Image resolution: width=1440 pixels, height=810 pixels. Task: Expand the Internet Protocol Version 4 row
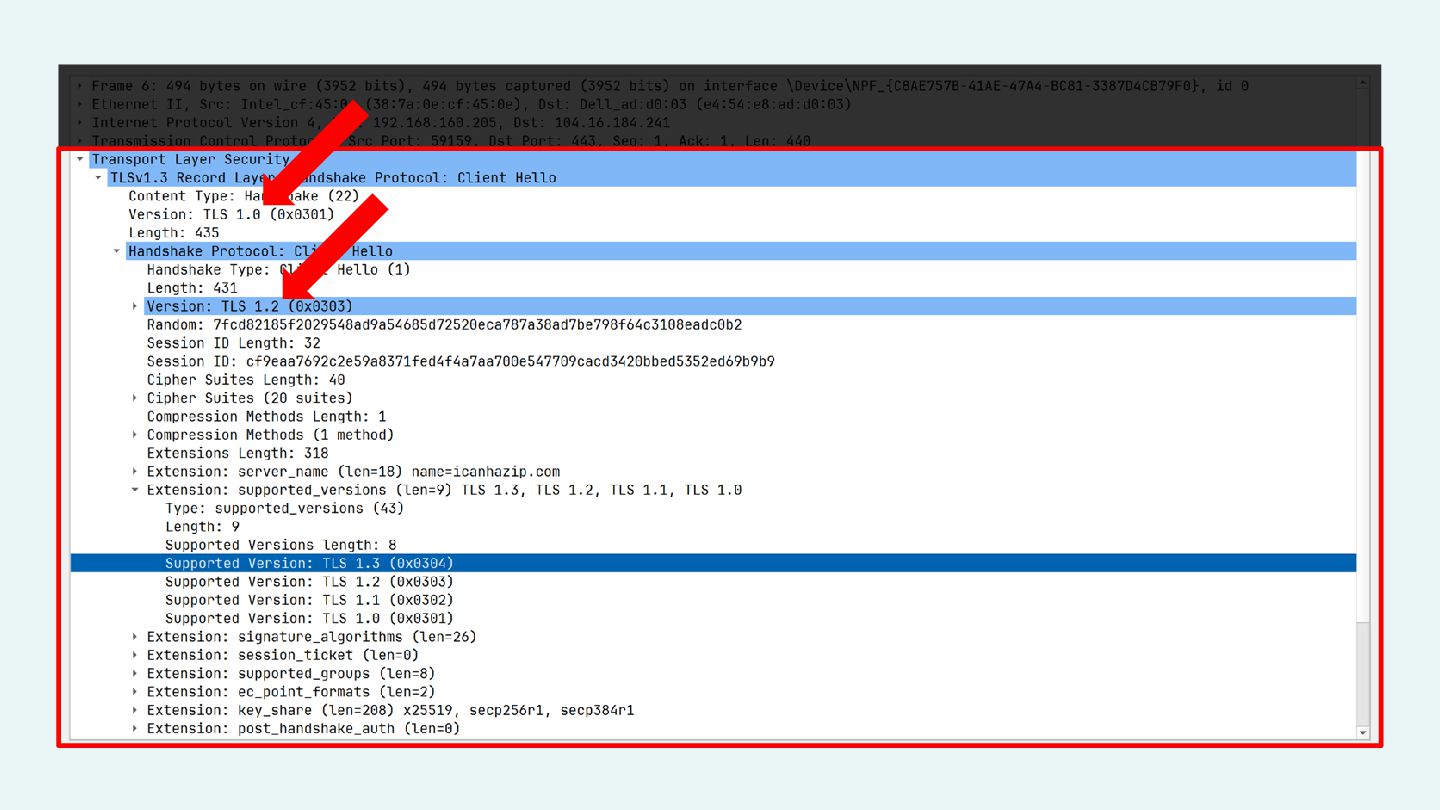(x=80, y=122)
